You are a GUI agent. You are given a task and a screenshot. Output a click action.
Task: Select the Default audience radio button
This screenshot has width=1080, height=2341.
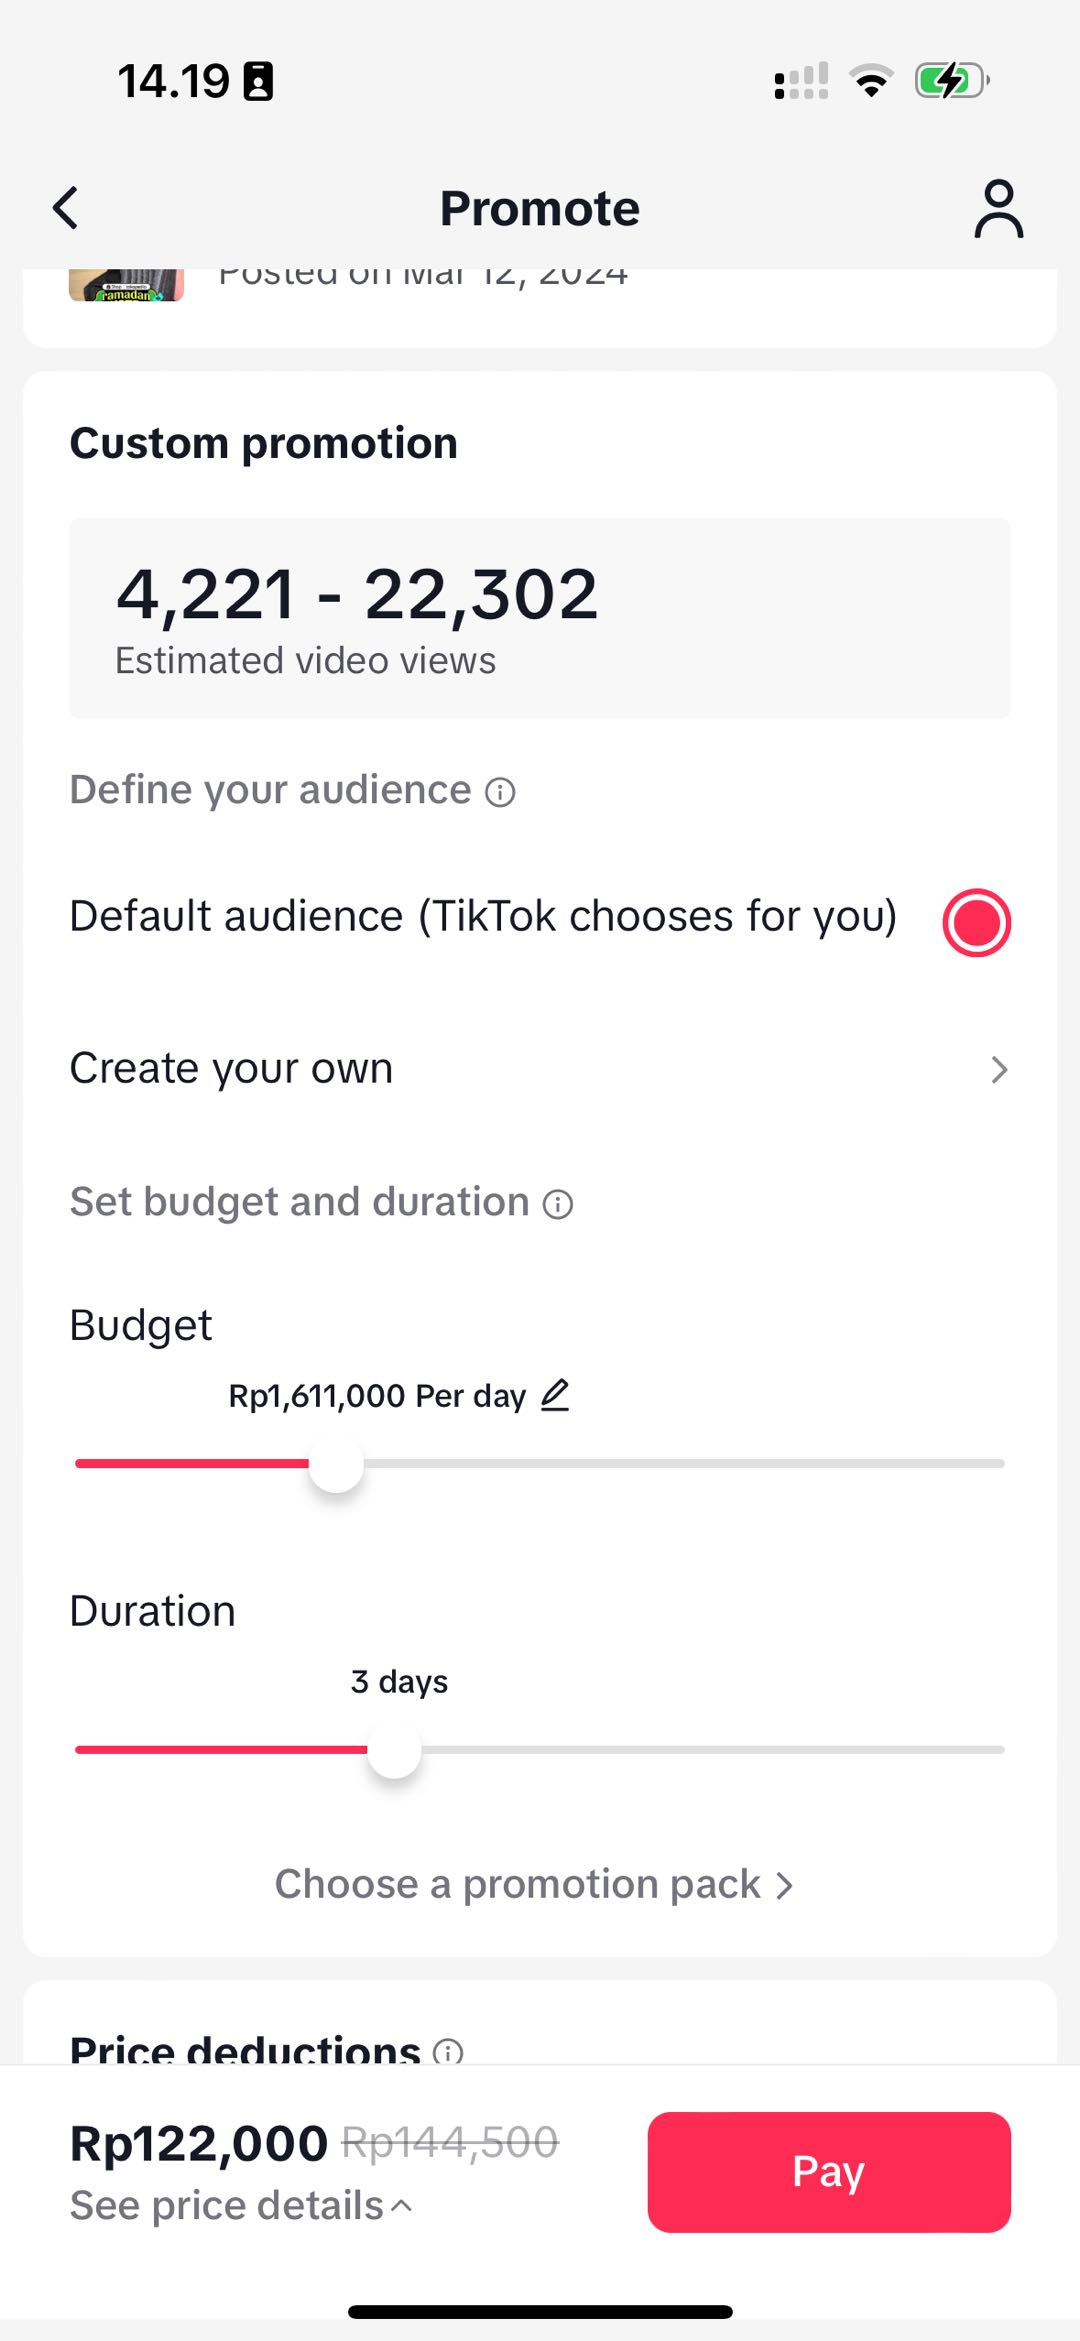[976, 922]
